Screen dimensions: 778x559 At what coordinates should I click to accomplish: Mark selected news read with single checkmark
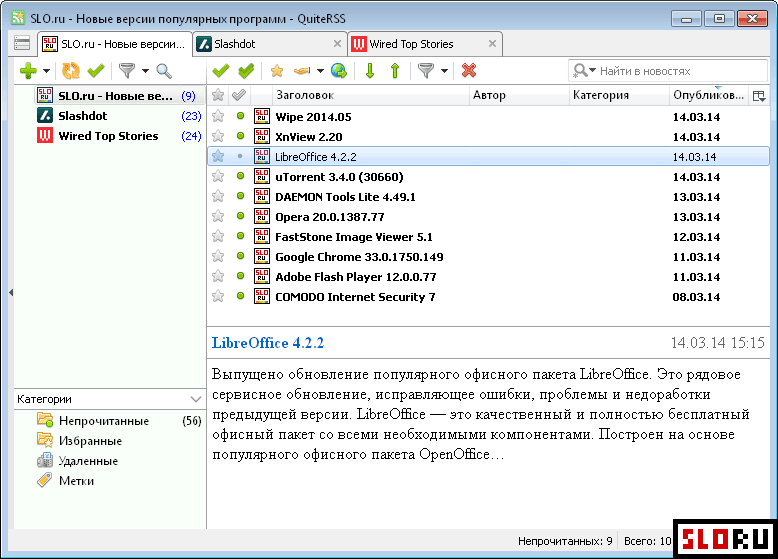221,71
